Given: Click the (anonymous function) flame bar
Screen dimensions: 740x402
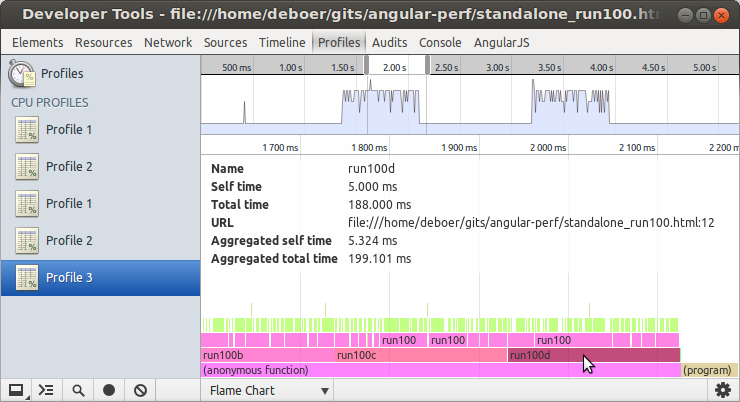Looking at the screenshot, I should pos(441,370).
